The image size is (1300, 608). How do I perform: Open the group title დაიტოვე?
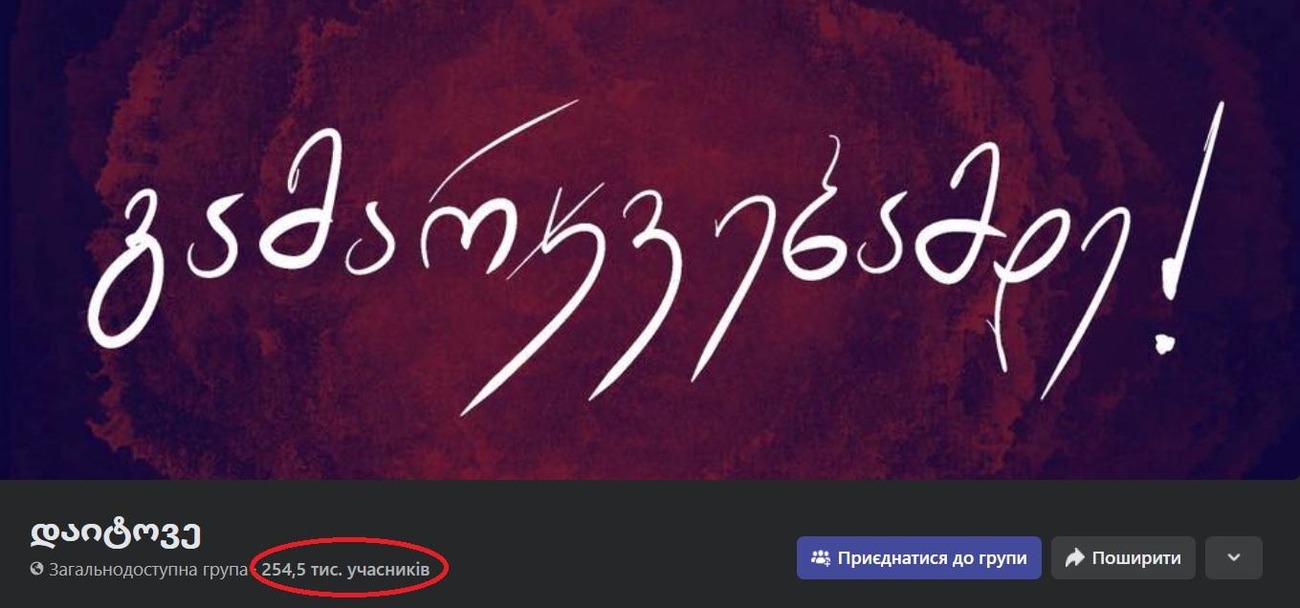point(116,533)
